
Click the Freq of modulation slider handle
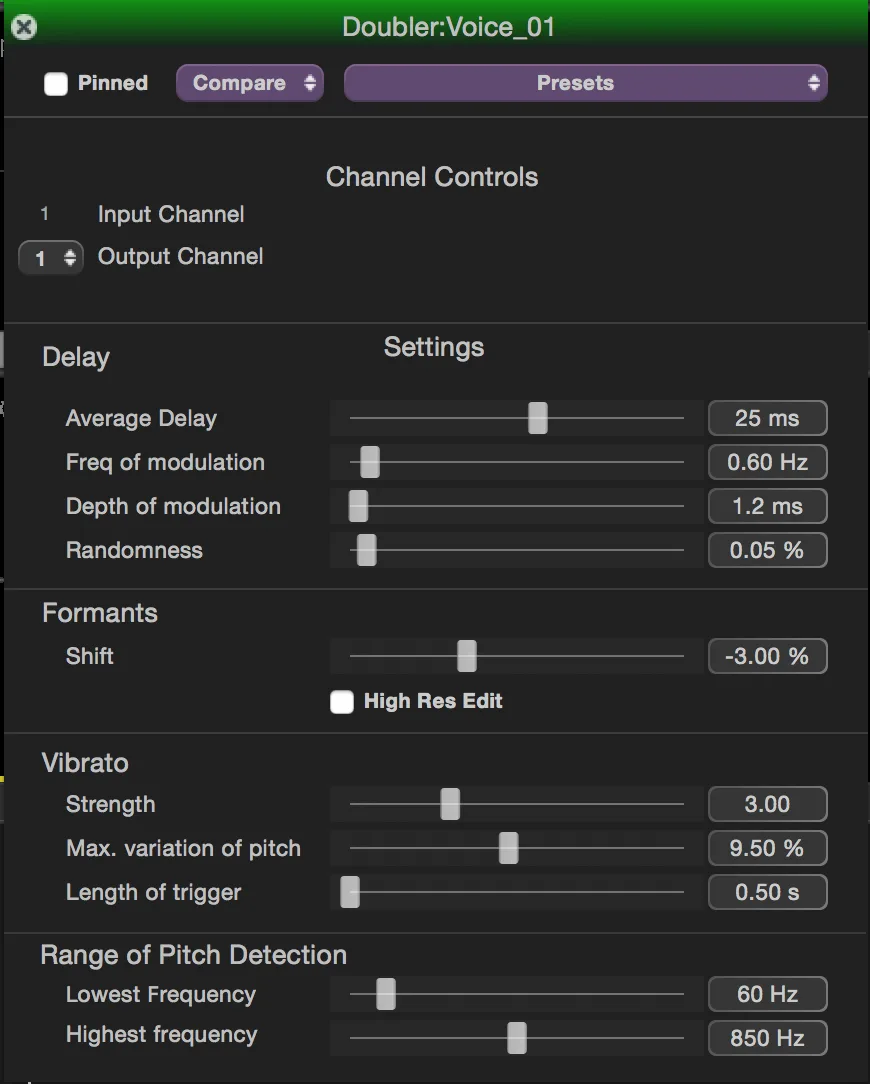pos(370,462)
